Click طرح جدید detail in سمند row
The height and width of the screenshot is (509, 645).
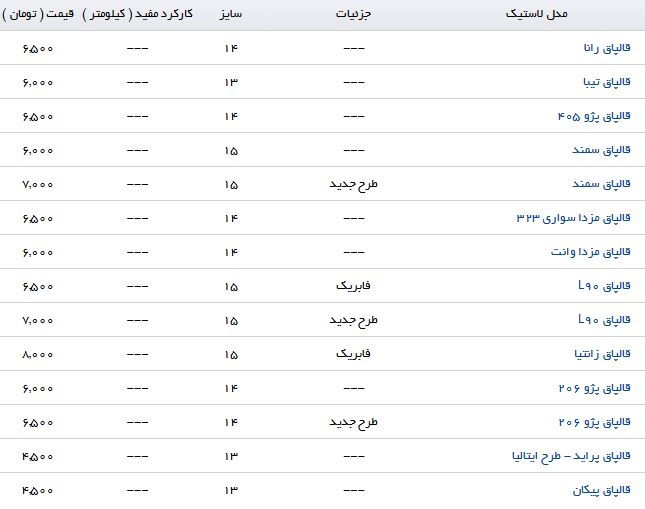point(353,185)
